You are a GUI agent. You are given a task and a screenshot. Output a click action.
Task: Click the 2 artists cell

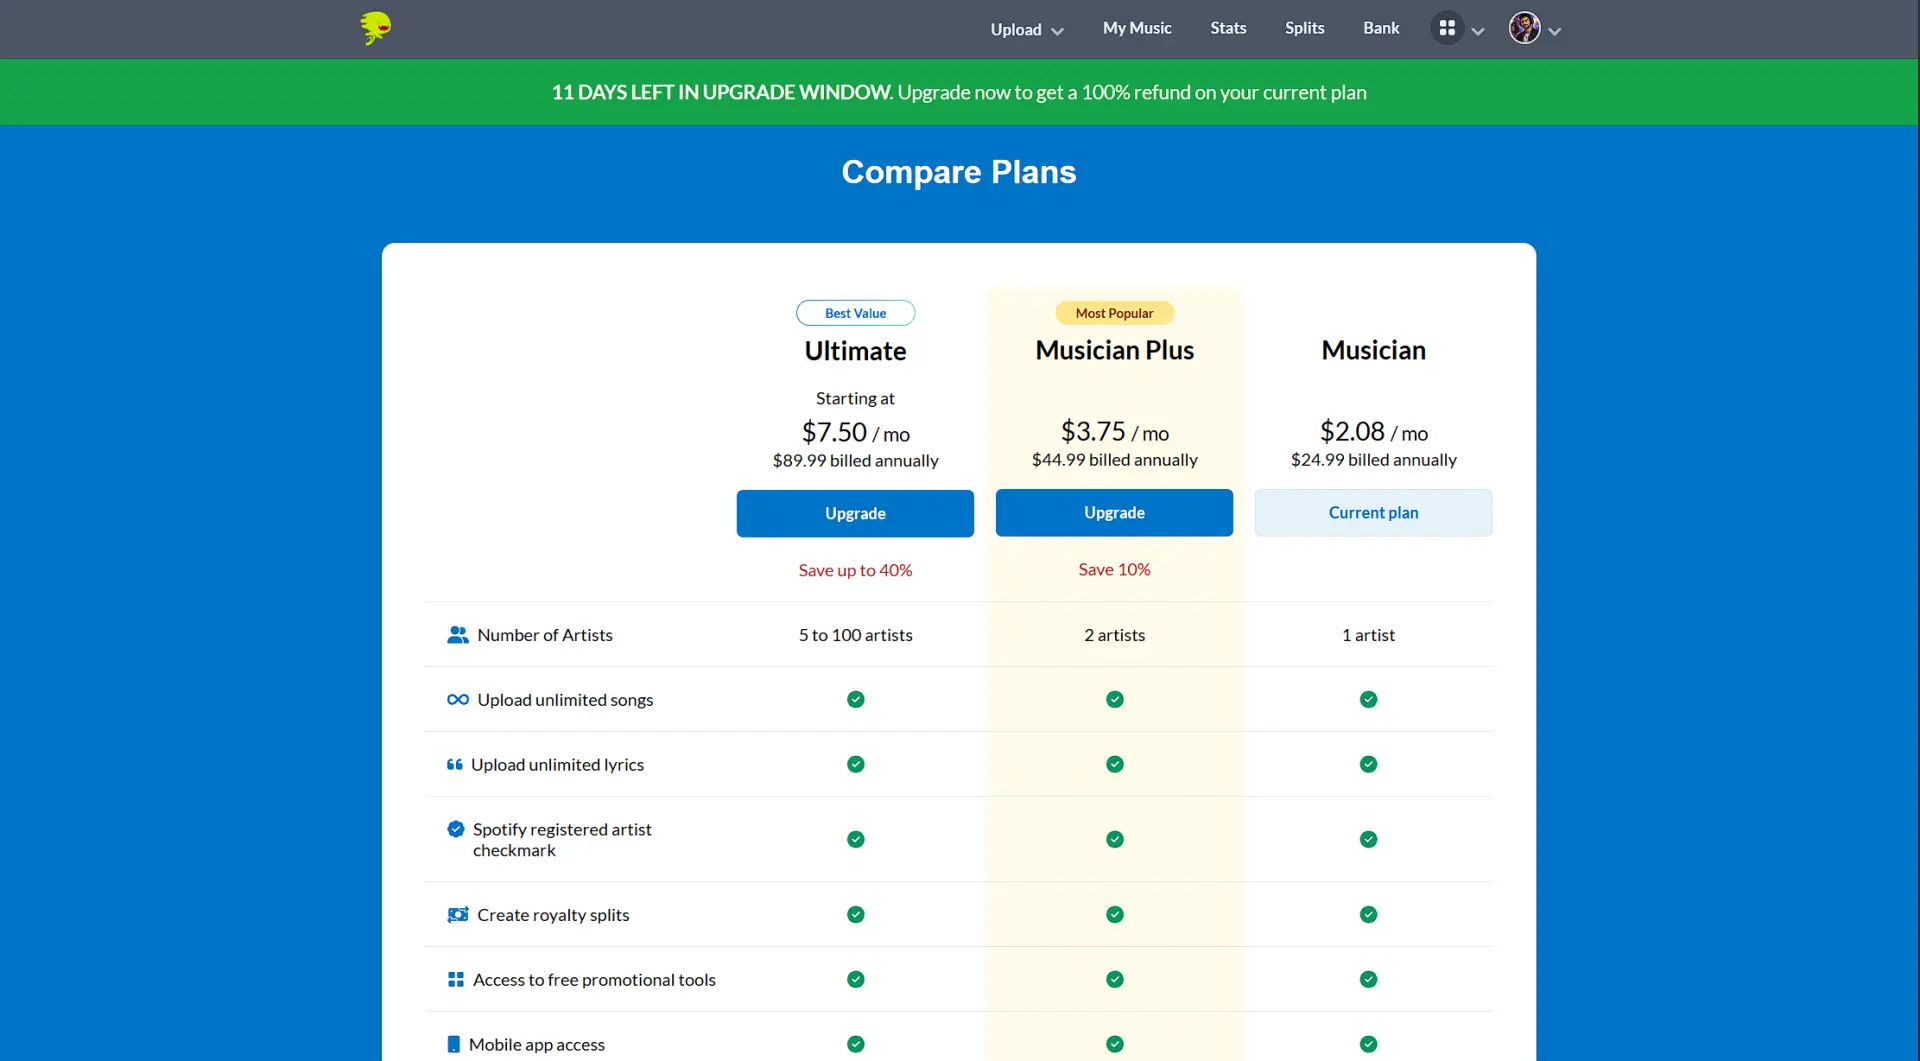[x=1115, y=635]
